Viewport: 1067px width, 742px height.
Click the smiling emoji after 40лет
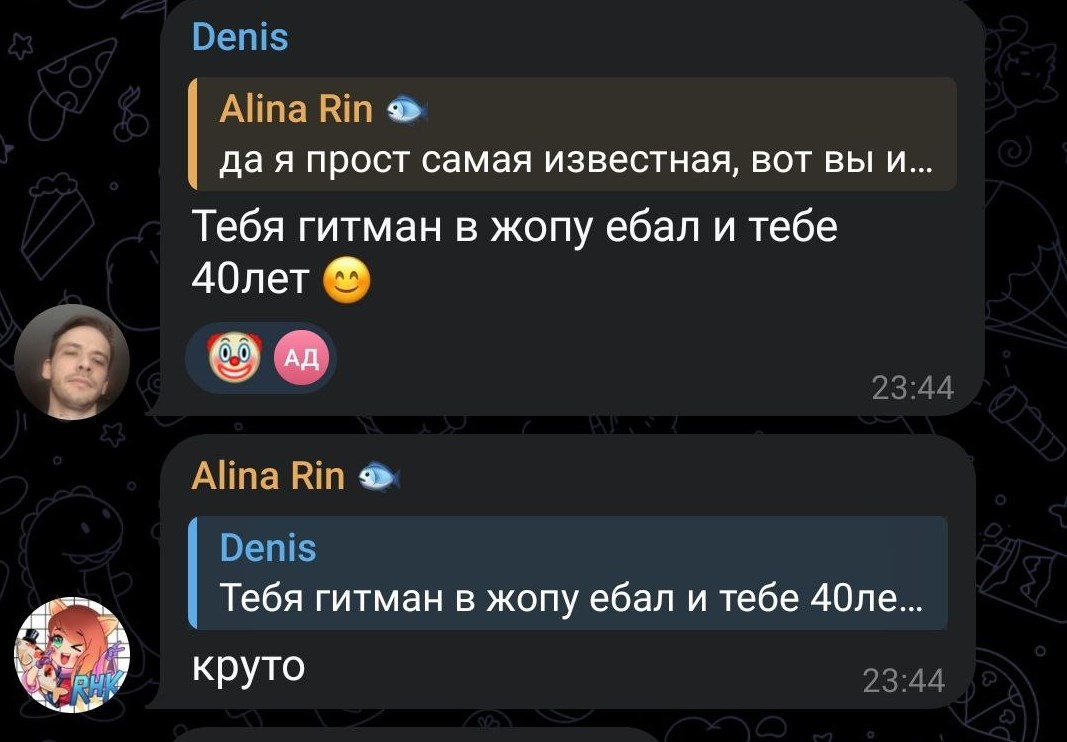[x=346, y=280]
